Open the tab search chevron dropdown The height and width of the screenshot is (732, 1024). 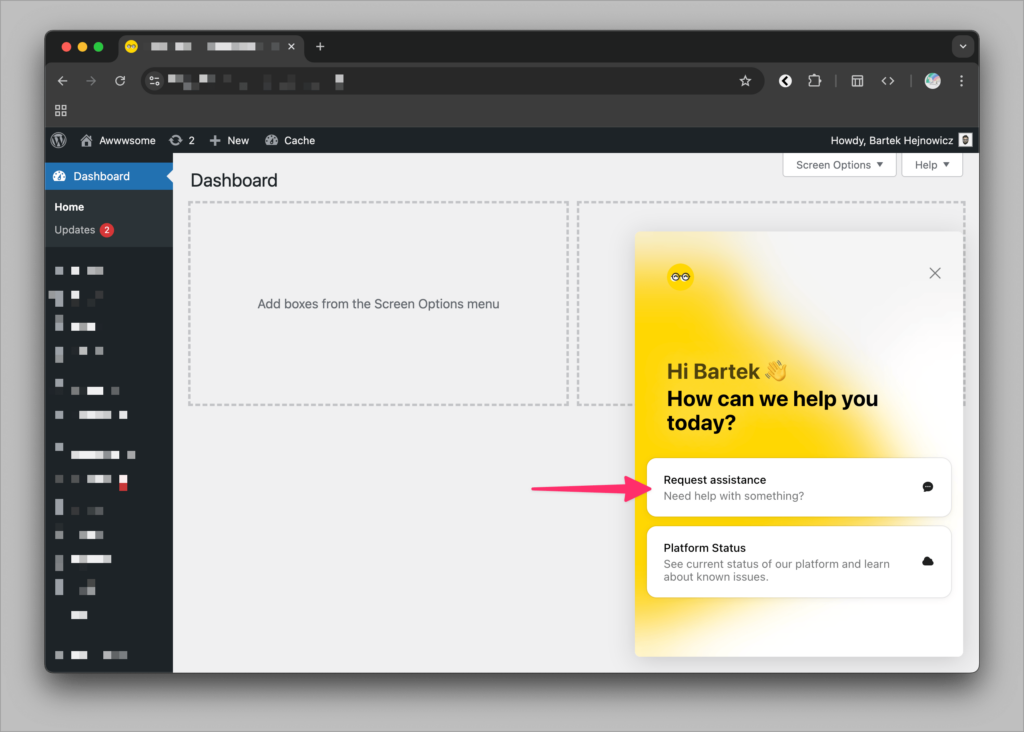(963, 46)
